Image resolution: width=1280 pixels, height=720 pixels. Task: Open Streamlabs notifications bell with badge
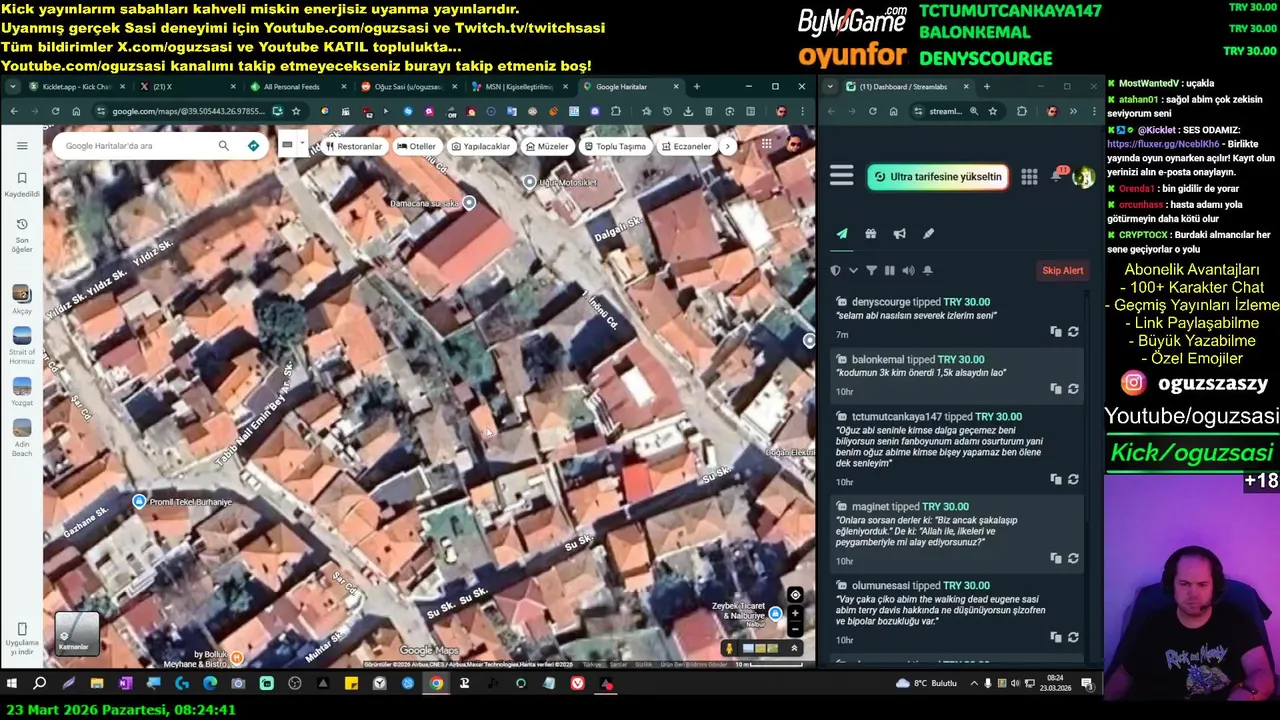(1058, 176)
